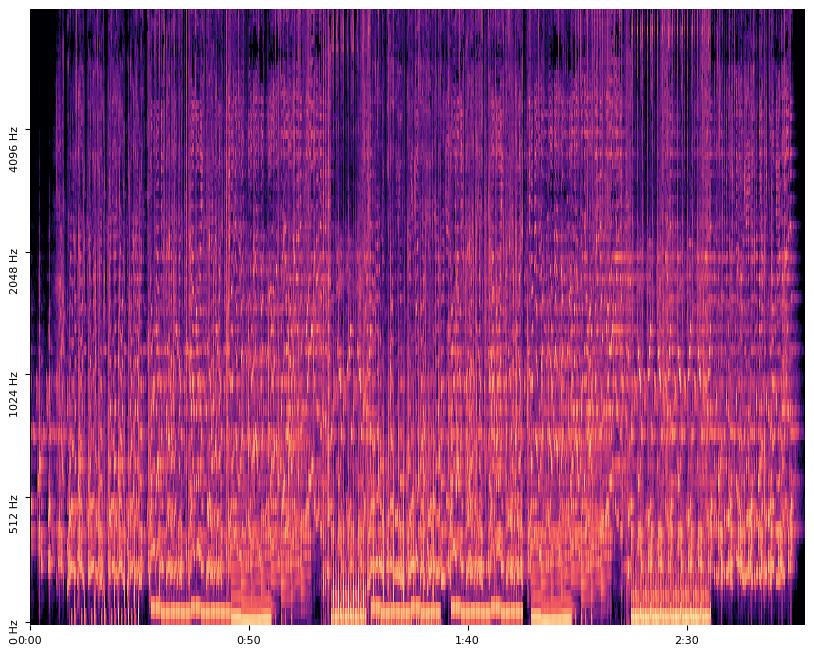Screen dimensions: 814x655
Task: Click the 0:00 time axis label
Action: coord(30,640)
